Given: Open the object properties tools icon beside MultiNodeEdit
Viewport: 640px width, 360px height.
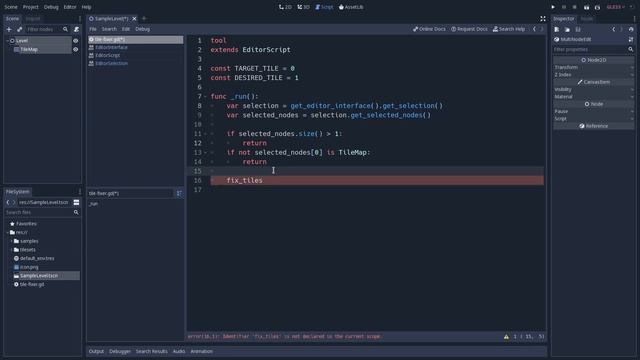Looking at the screenshot, I should pyautogui.click(x=631, y=40).
